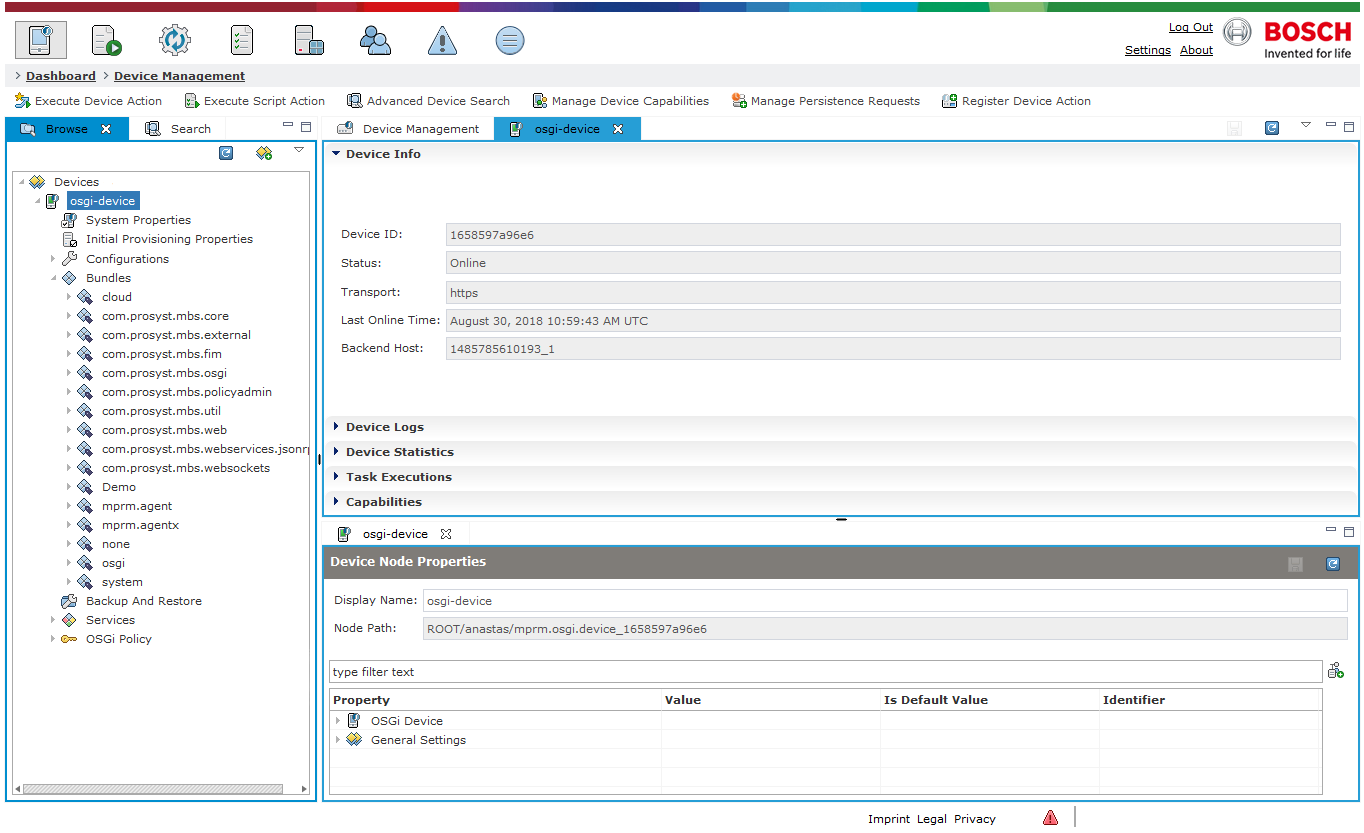Switch to the Search tab
1364x833 pixels.
(x=178, y=129)
